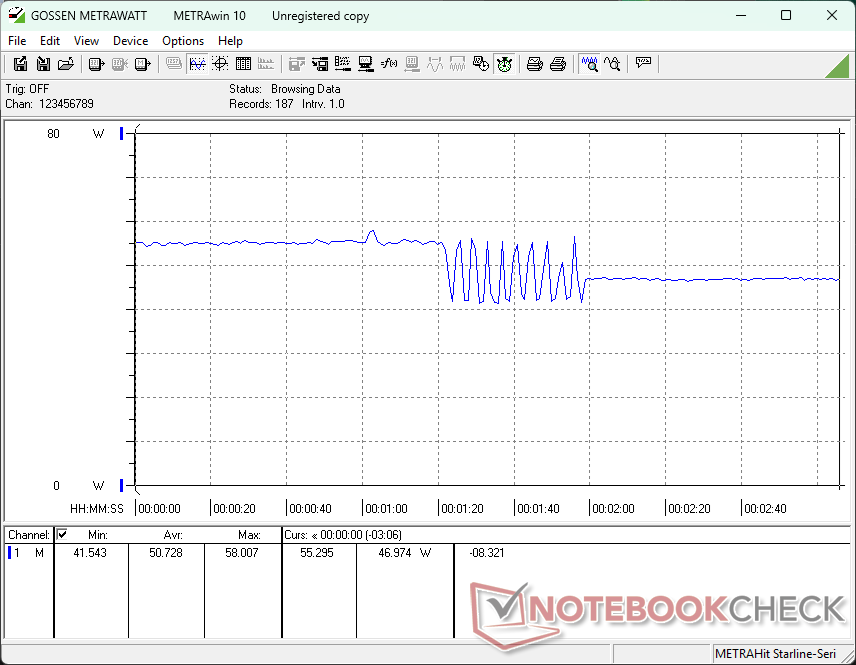Click the grayed-out multi-waveform trigger icon

(457, 64)
